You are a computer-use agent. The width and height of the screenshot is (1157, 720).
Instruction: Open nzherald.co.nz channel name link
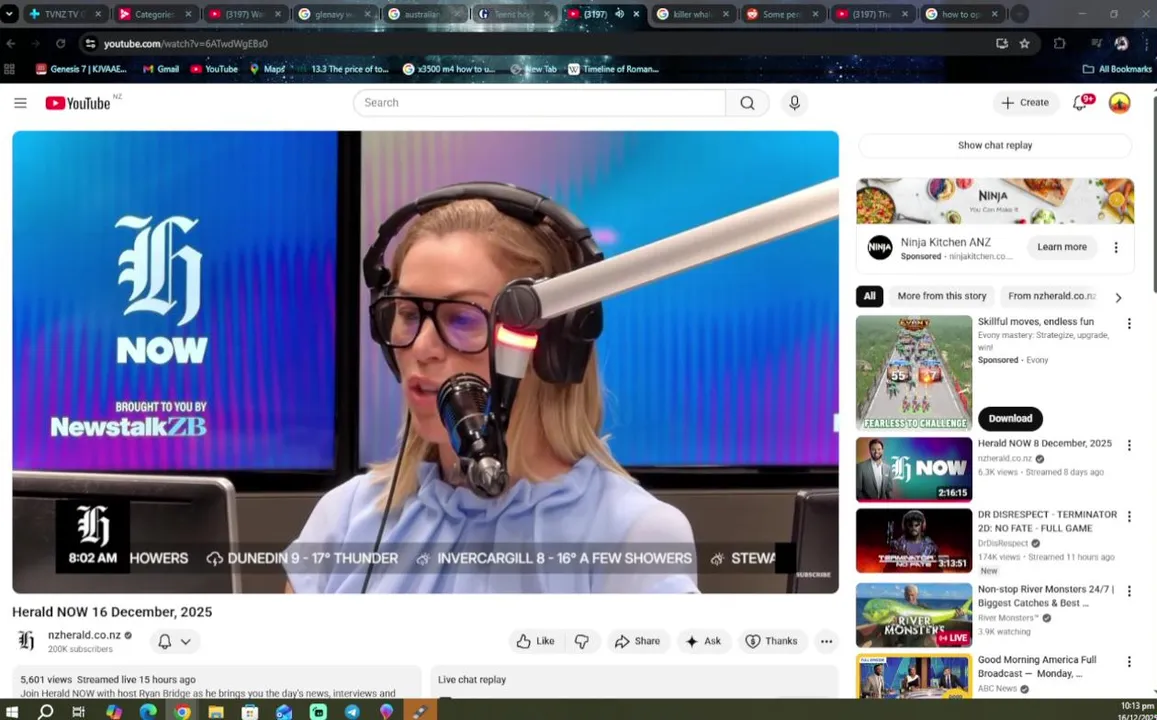click(84, 634)
